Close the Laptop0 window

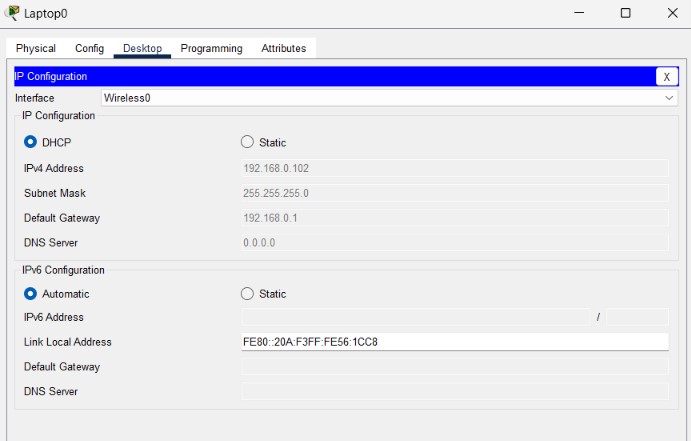(x=672, y=13)
